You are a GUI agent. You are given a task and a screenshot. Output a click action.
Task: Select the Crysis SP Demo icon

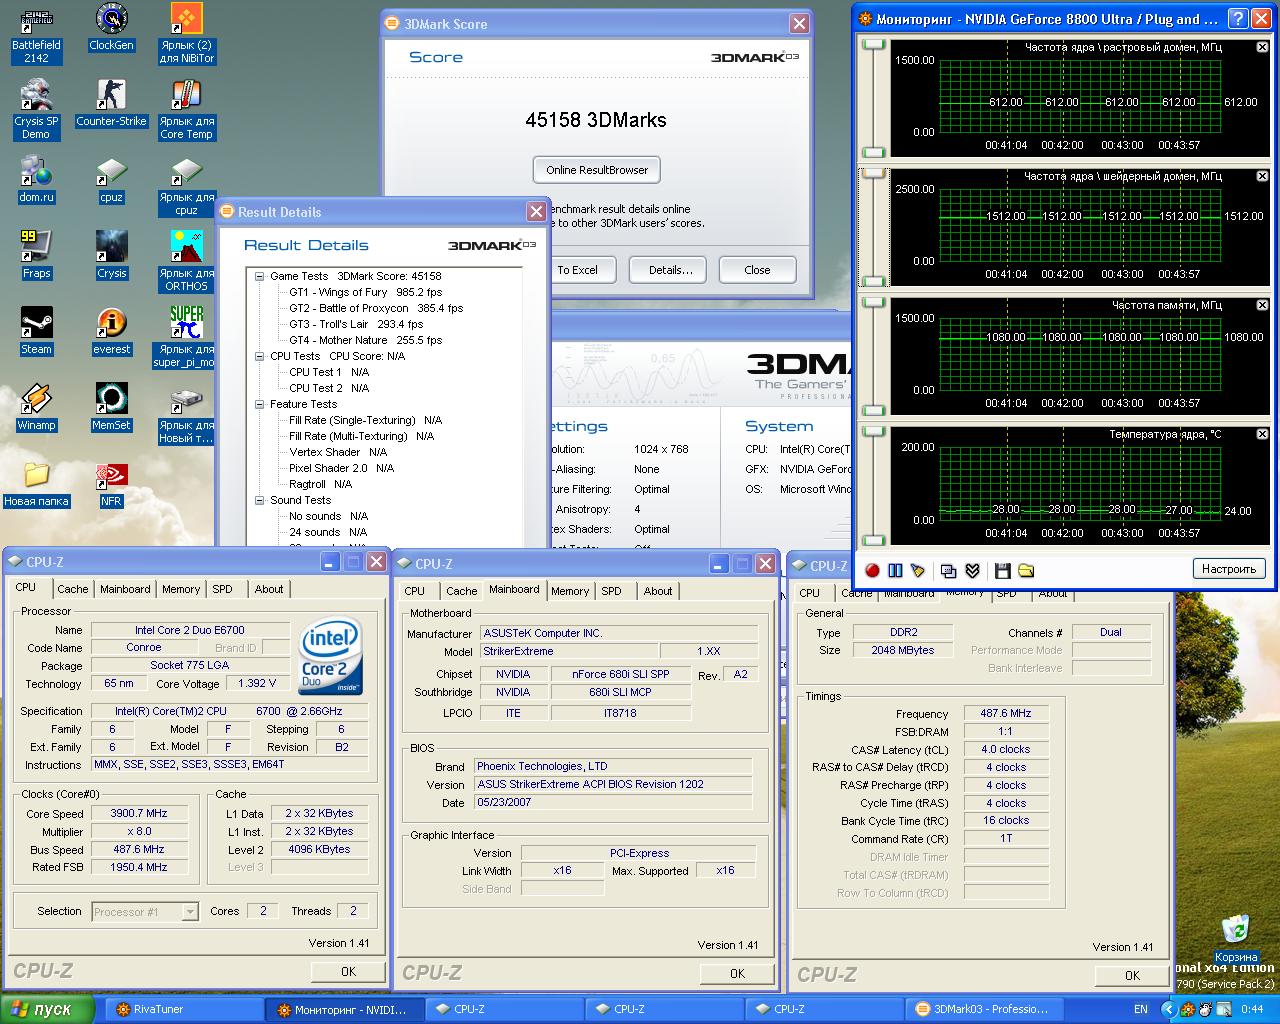tap(36, 110)
